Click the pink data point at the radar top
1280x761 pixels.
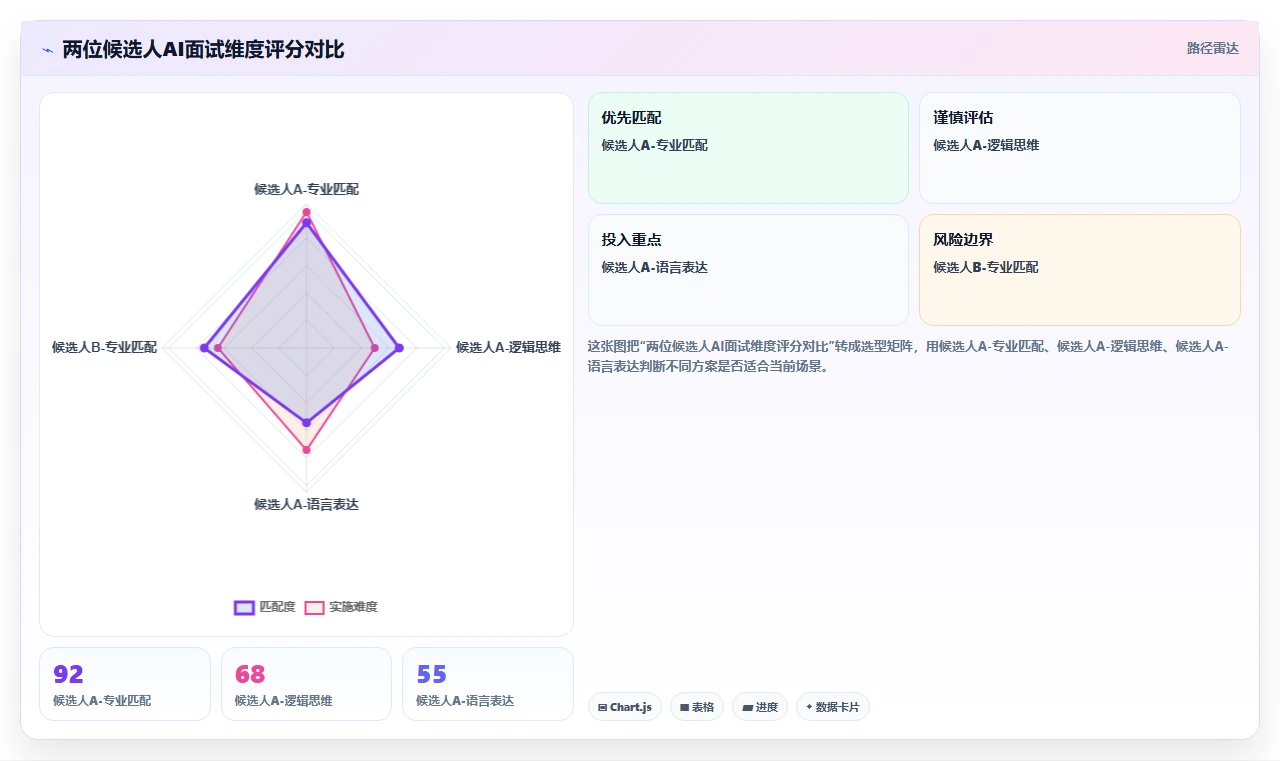pos(307,212)
